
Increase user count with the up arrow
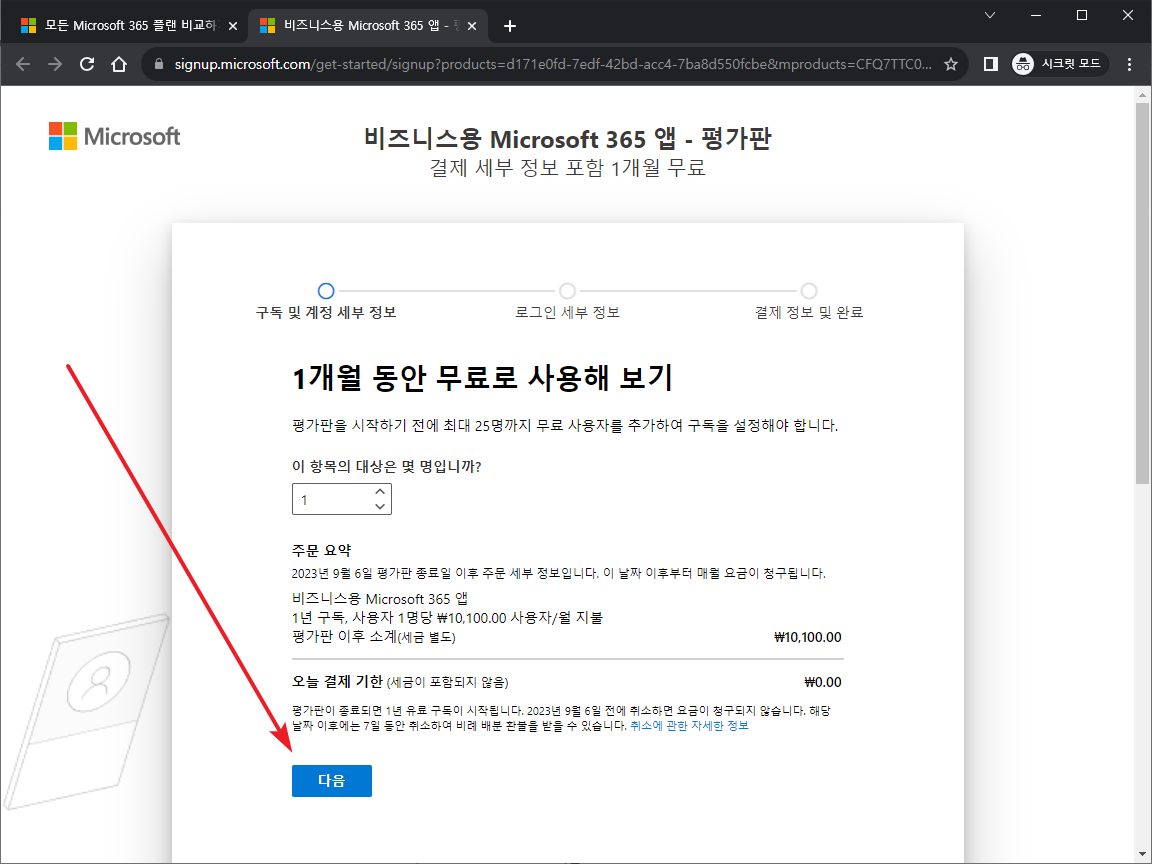pyautogui.click(x=380, y=492)
